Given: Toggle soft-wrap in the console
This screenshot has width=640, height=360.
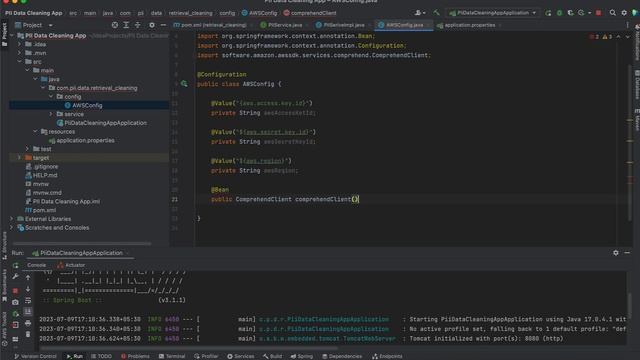Looking at the screenshot, I should (x=28, y=301).
